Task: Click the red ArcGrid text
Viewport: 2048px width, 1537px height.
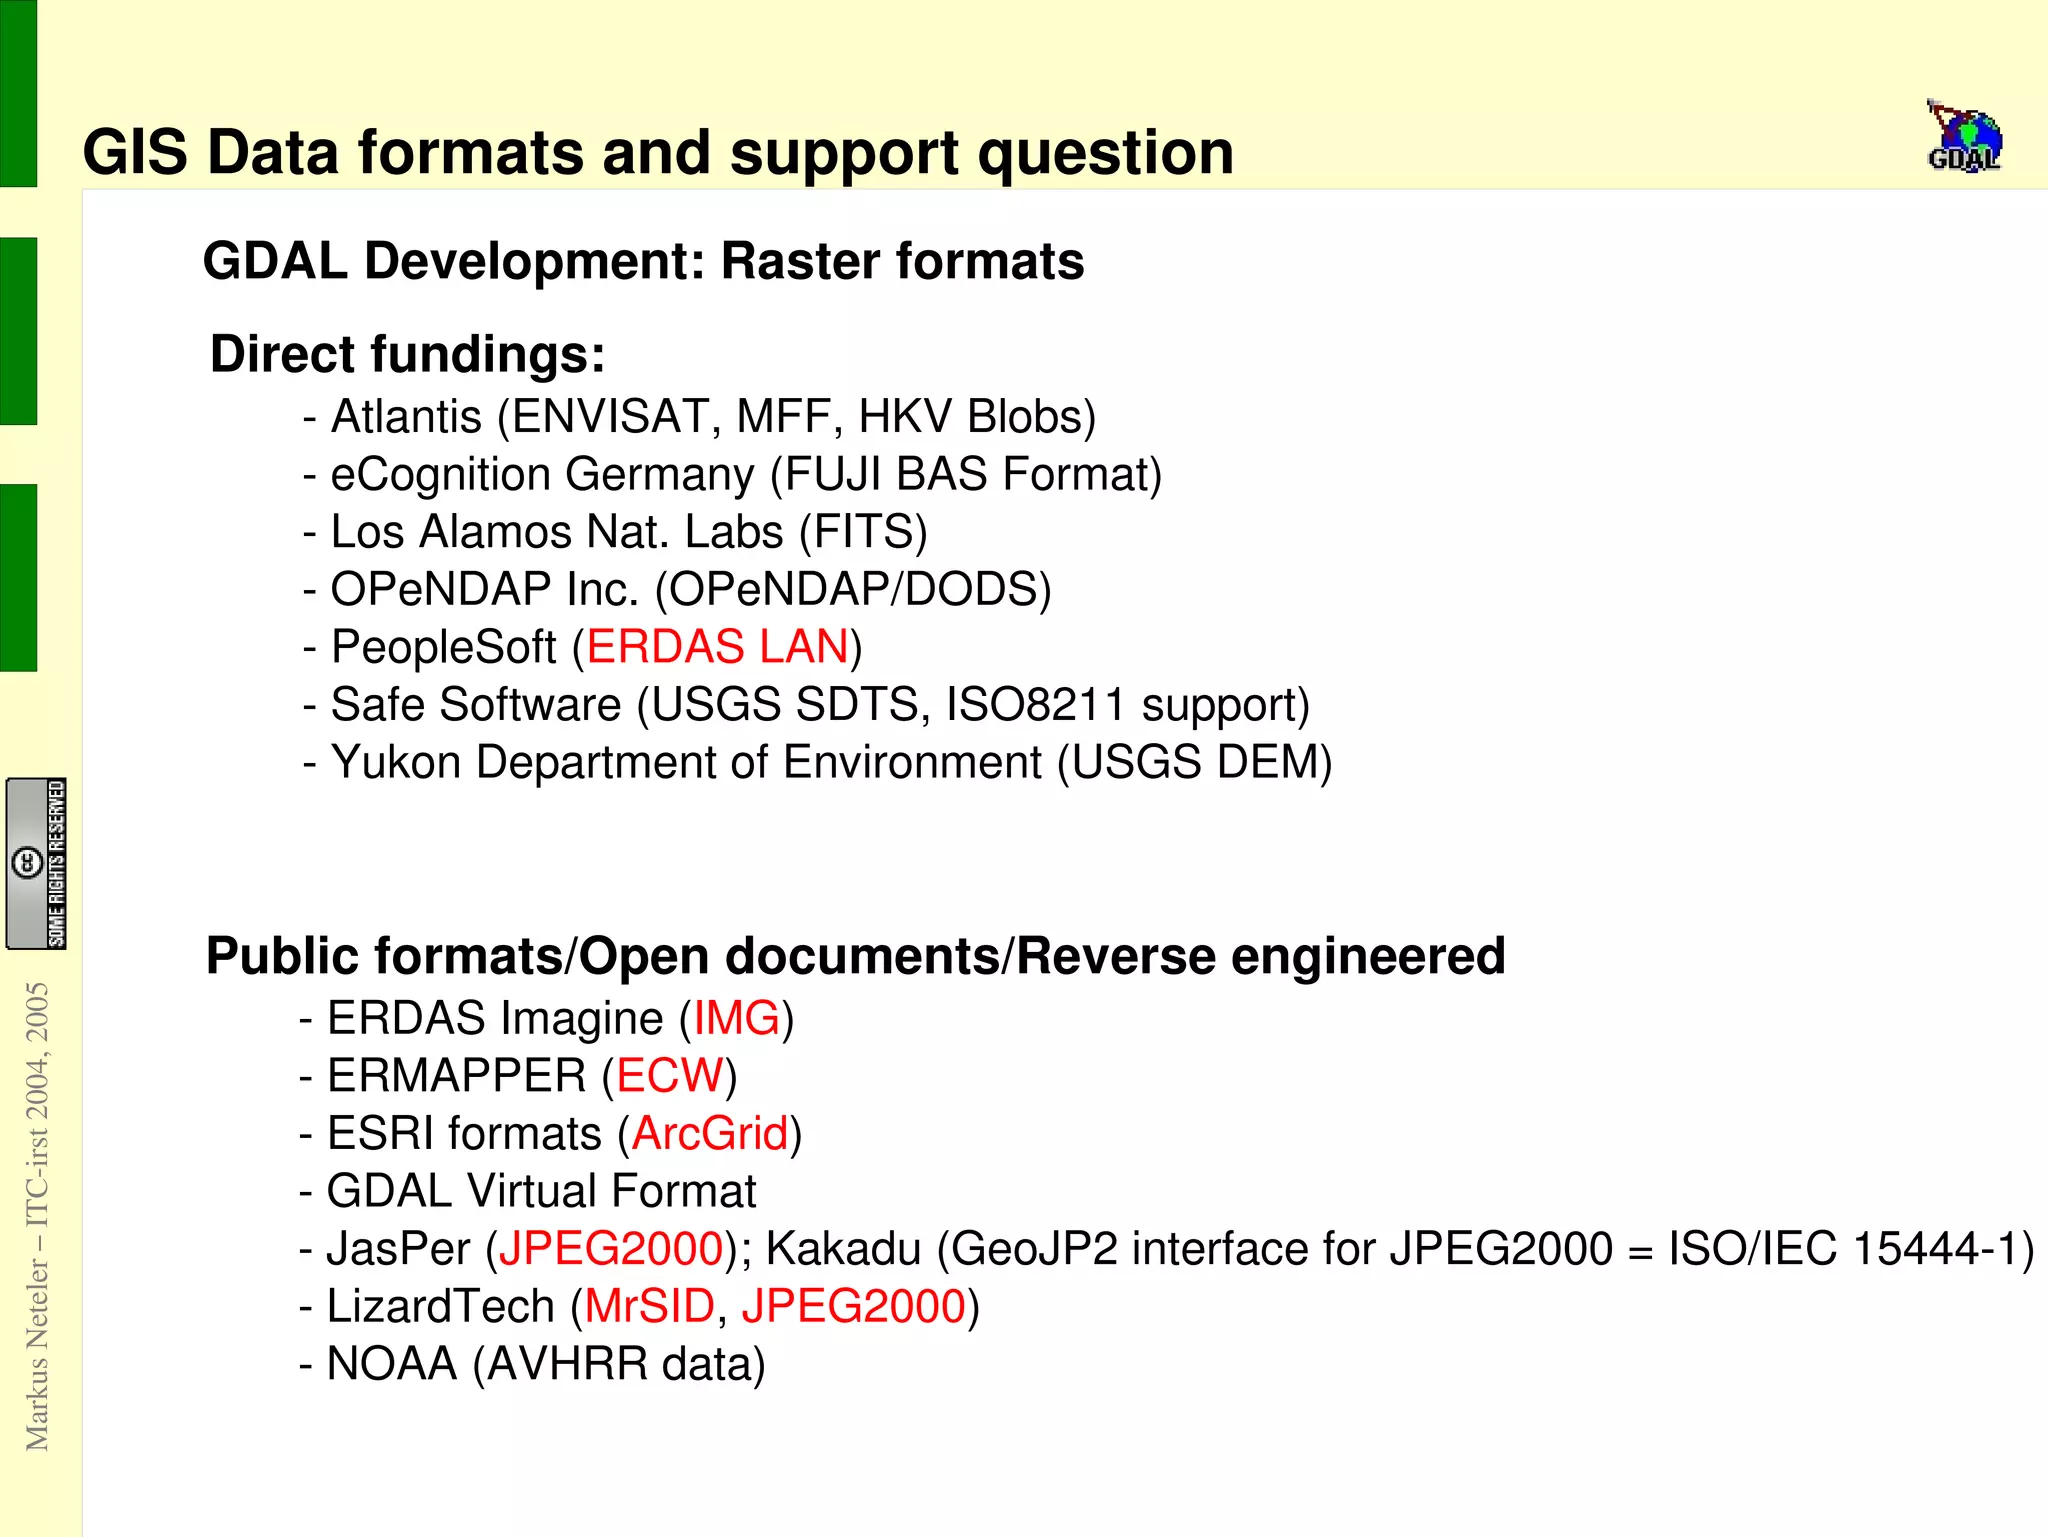Action: click(709, 1134)
